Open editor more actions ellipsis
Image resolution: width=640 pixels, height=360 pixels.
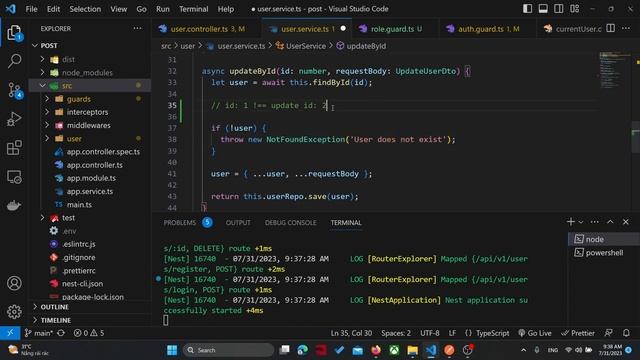(626, 29)
